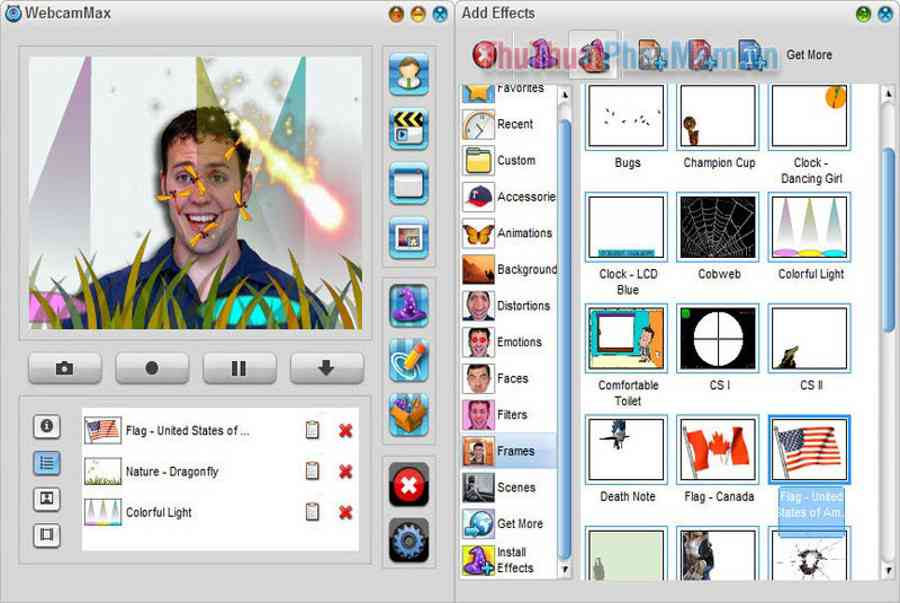The width and height of the screenshot is (900, 603).
Task: Switch to the effects list view toggle
Action: coord(46,462)
